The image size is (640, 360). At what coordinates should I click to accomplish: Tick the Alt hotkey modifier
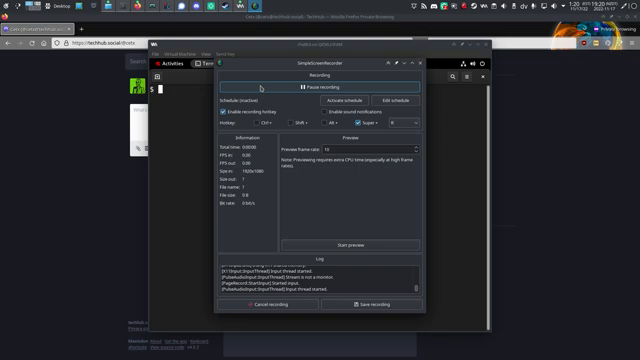324,122
